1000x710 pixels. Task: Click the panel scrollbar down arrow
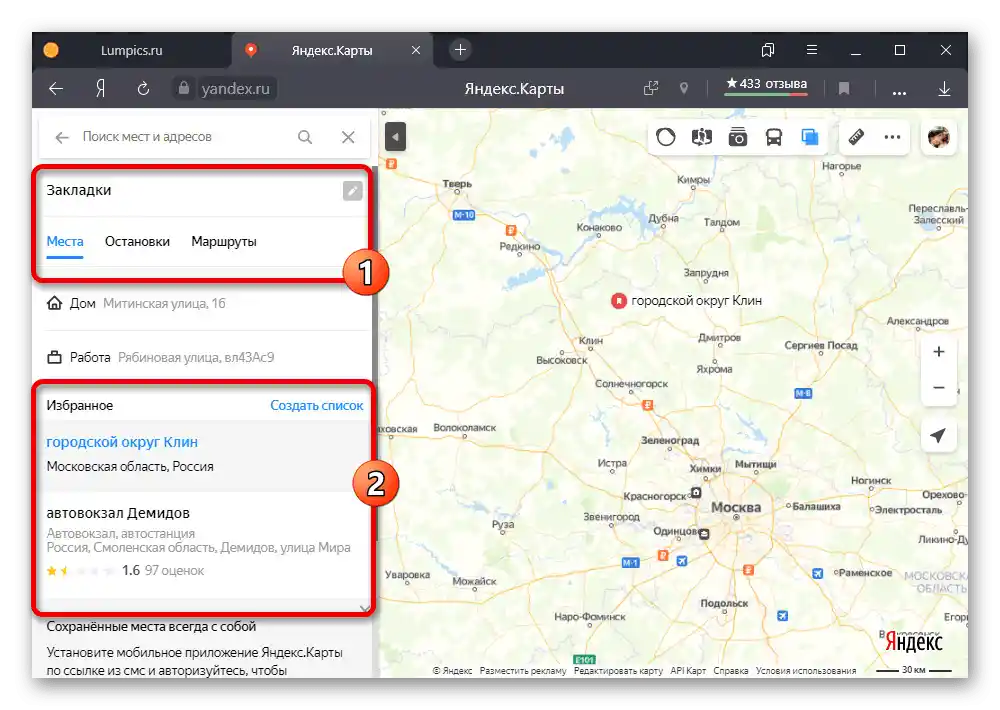click(x=365, y=609)
